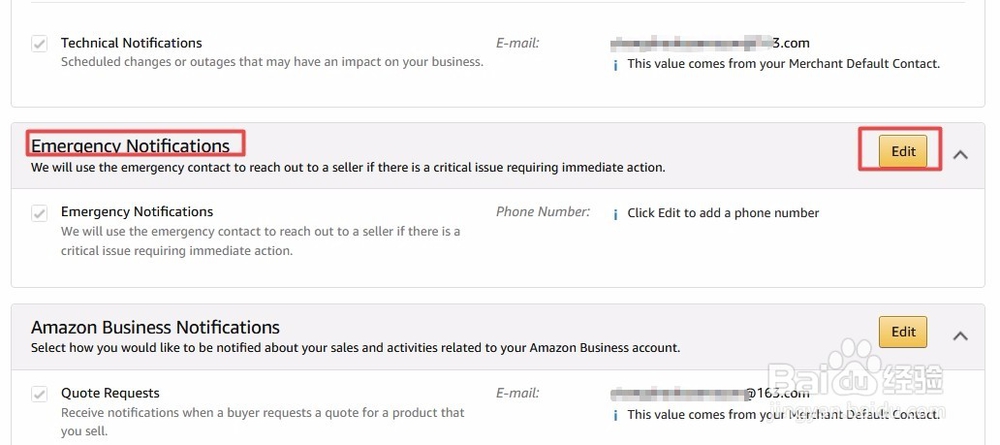Click the info icon next to 'Click Edit to add a phone number'
The height and width of the screenshot is (445, 1000).
point(615,214)
